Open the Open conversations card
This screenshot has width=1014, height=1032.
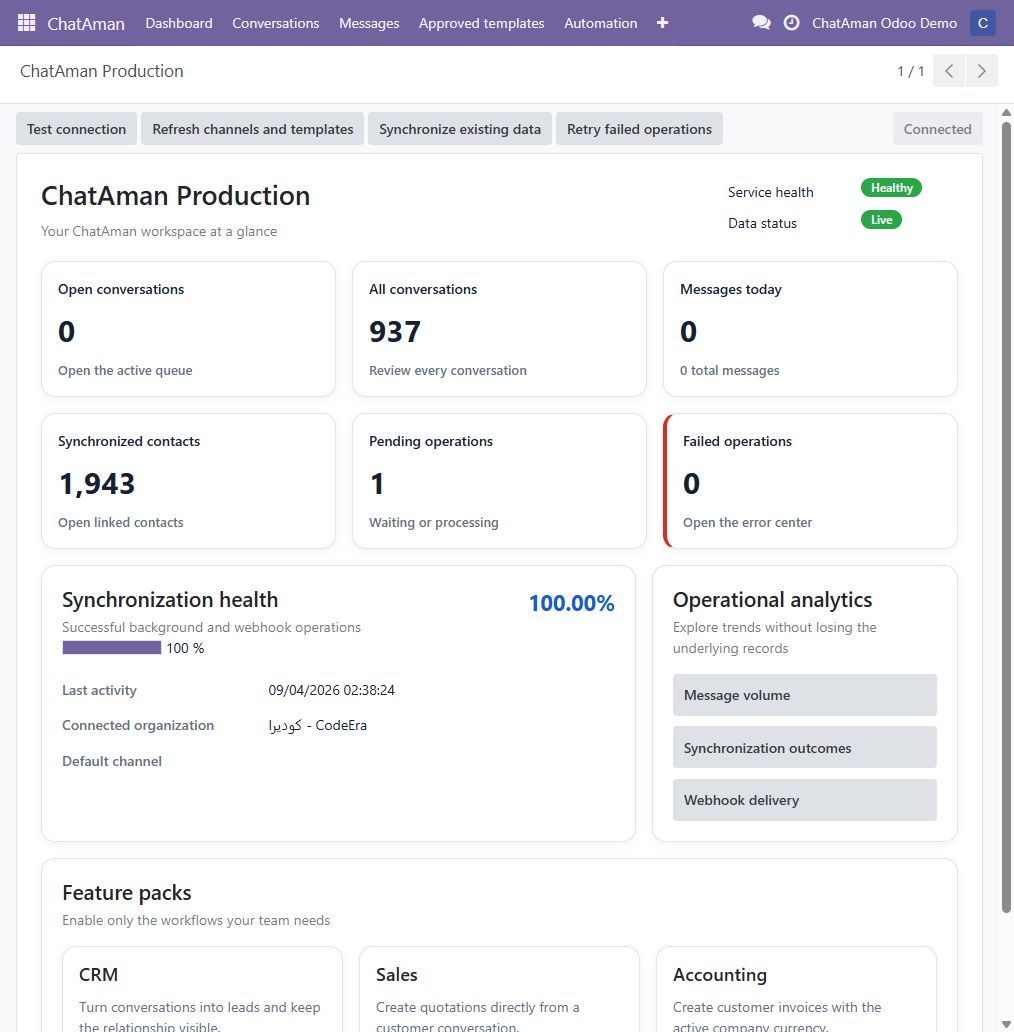pyautogui.click(x=188, y=329)
